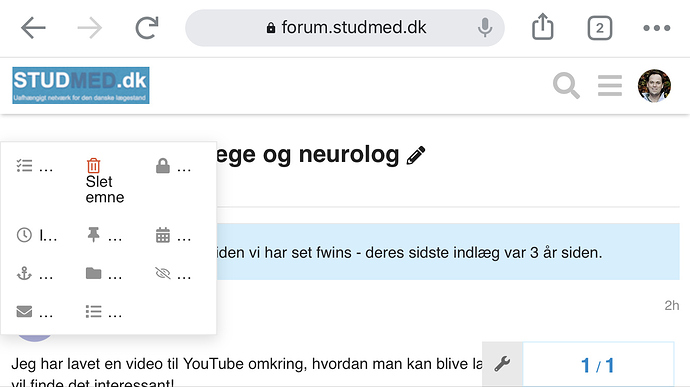Open the tab switcher showing 2
This screenshot has height=387, width=690.
coord(599,28)
